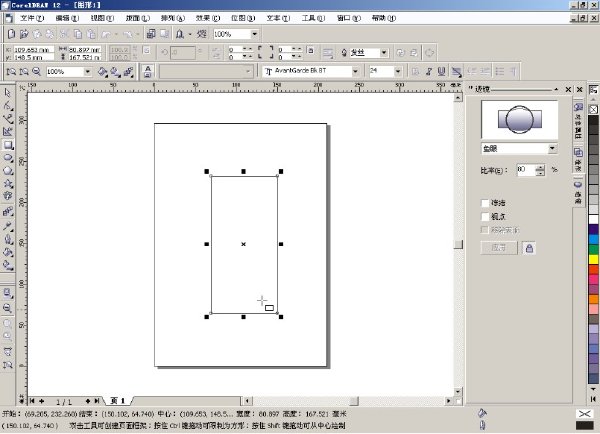The image size is (600, 434).
Task: Toggle the lens docker lock icon
Action: pyautogui.click(x=529, y=248)
